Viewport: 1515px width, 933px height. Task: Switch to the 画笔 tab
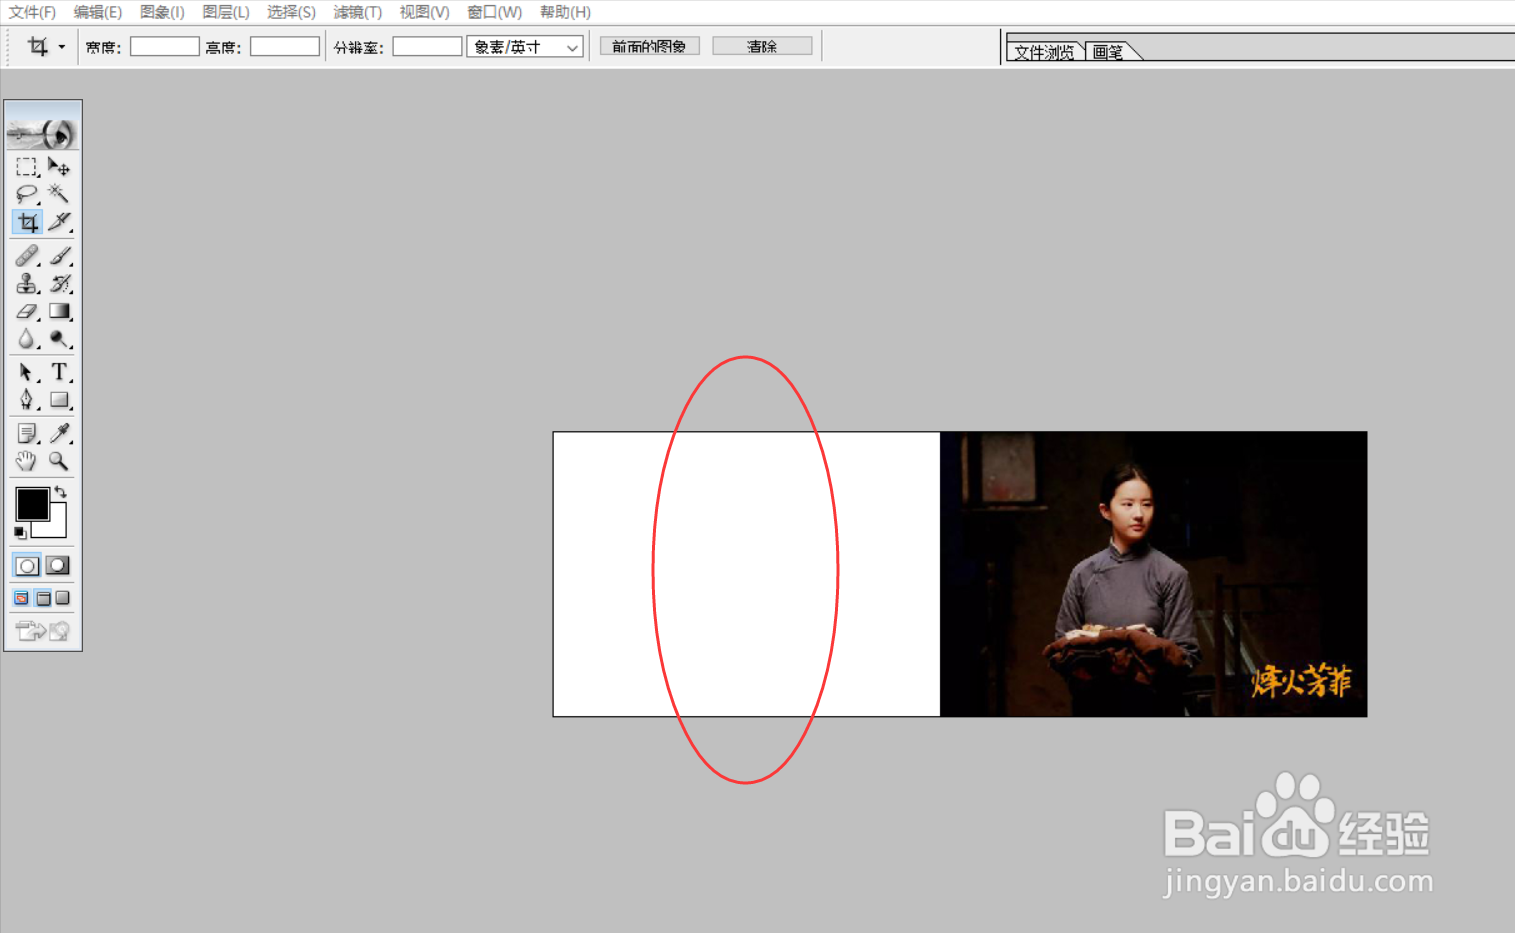[x=1110, y=52]
